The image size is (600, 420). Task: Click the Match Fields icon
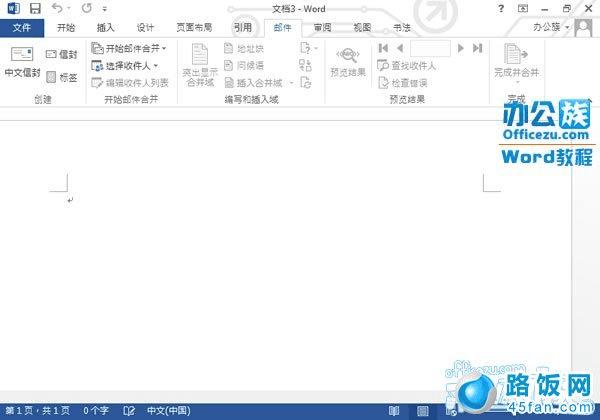[x=305, y=65]
